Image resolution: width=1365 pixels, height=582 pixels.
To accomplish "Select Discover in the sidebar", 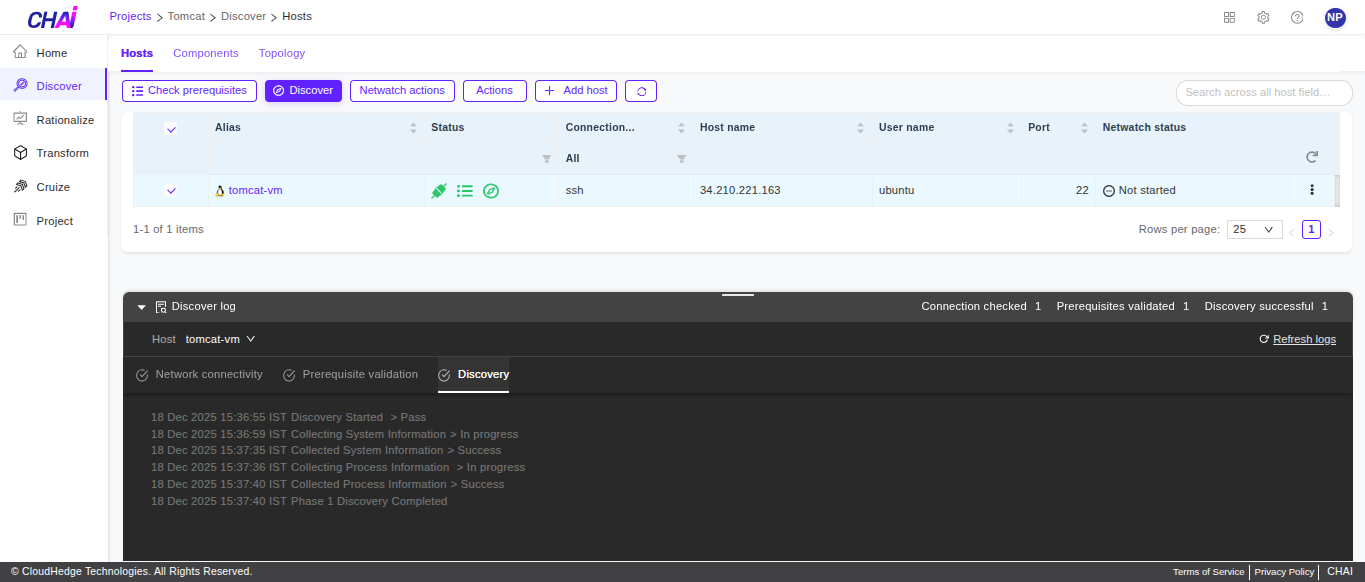I will click(x=53, y=86).
